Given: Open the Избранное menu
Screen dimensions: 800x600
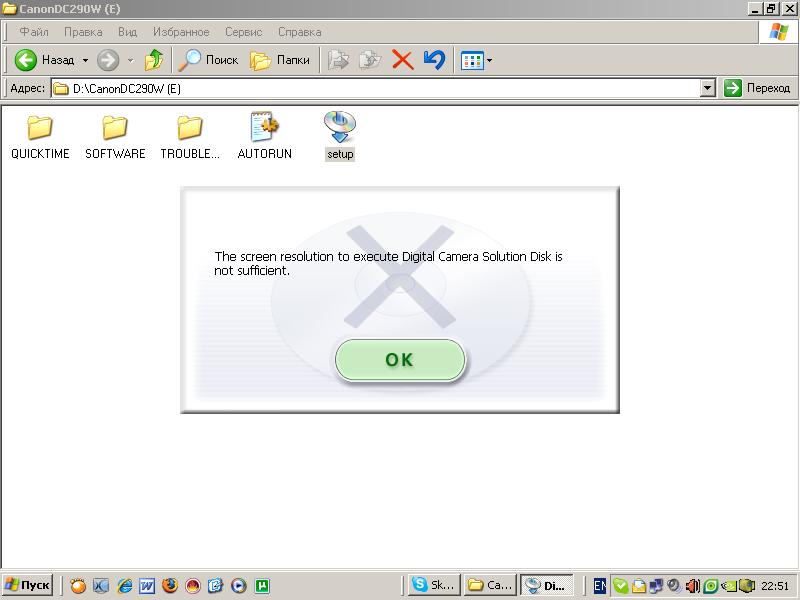Looking at the screenshot, I should click(181, 32).
